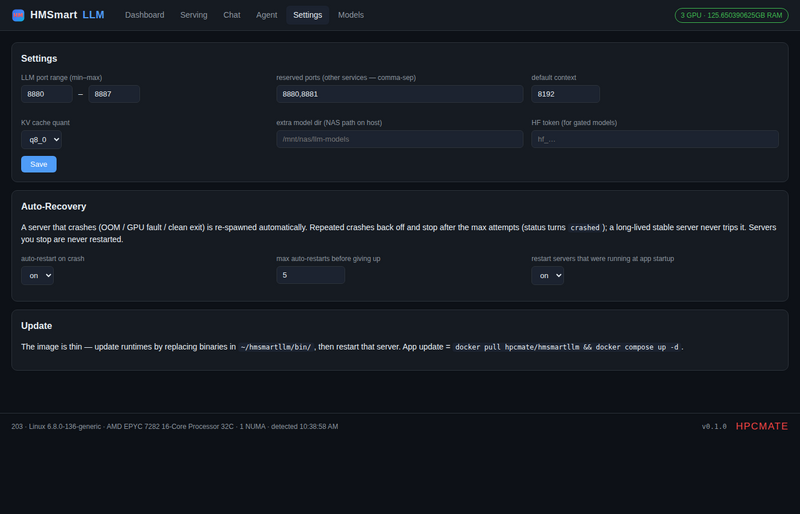This screenshot has width=800, height=514.
Task: Click the footer system info text
Action: 174,427
